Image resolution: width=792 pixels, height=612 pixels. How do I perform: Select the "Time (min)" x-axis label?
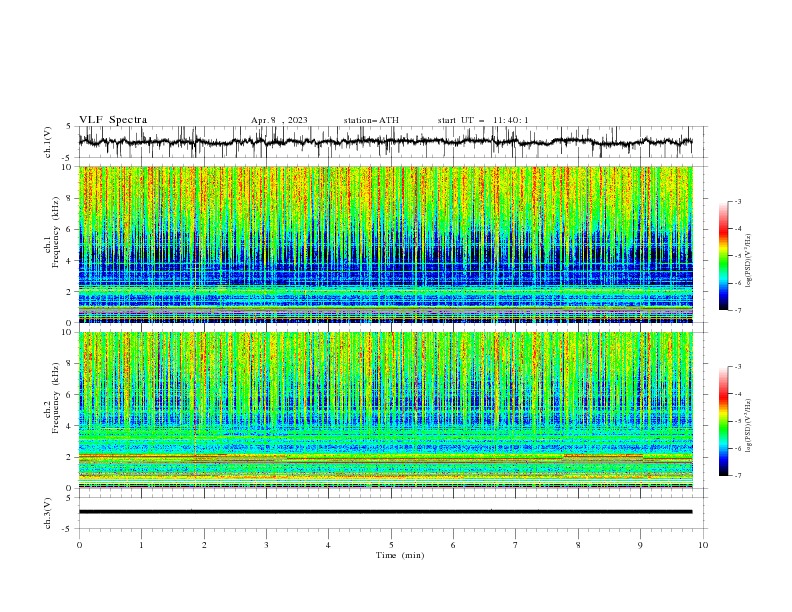pyautogui.click(x=400, y=555)
